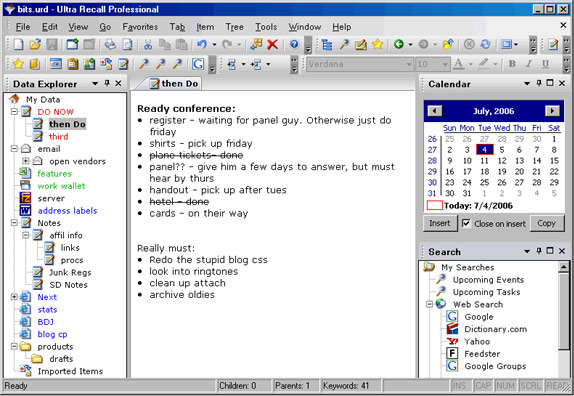Print using the printer icon

pos(110,45)
